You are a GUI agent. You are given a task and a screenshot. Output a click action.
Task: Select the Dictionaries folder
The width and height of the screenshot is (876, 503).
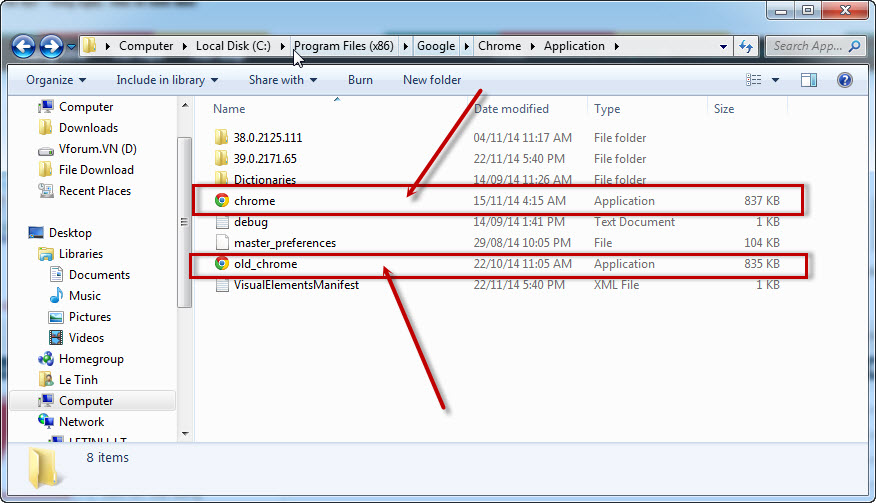point(265,179)
